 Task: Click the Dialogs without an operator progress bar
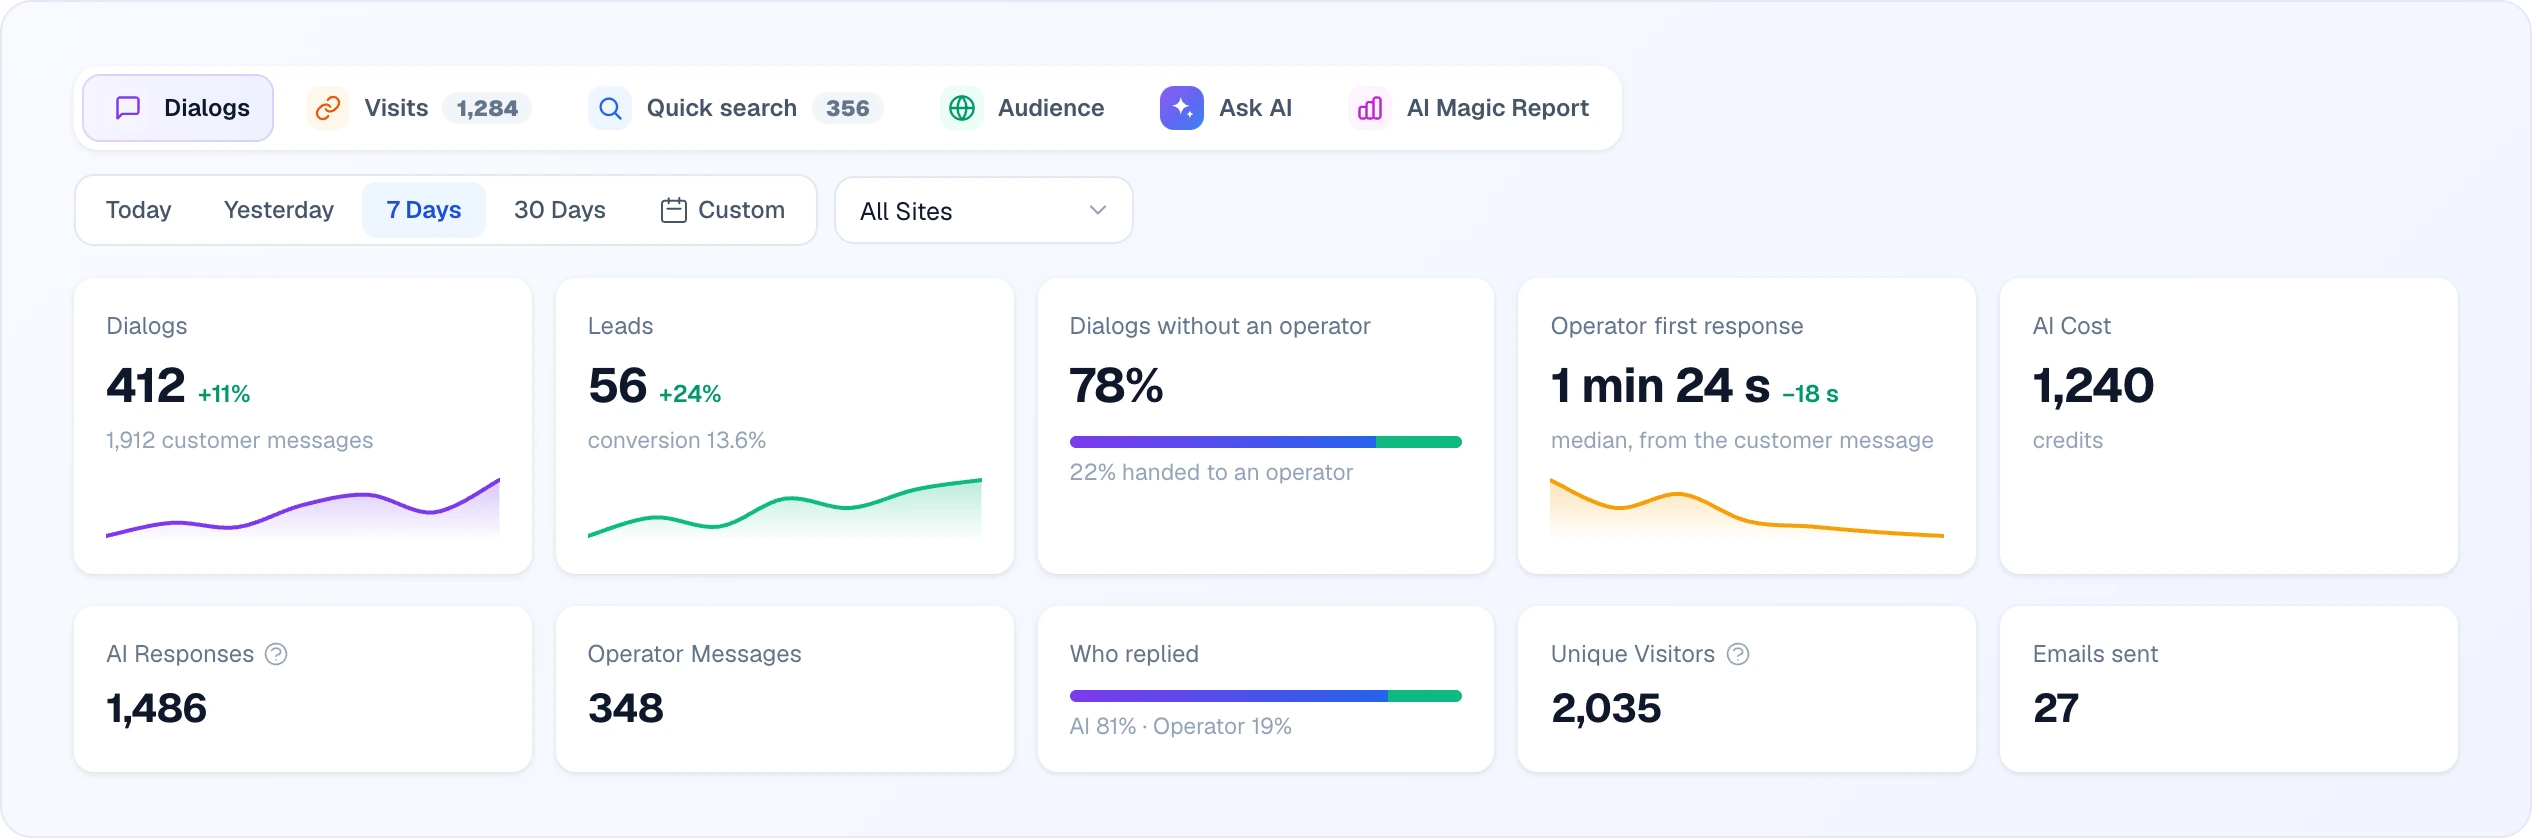[1266, 442]
